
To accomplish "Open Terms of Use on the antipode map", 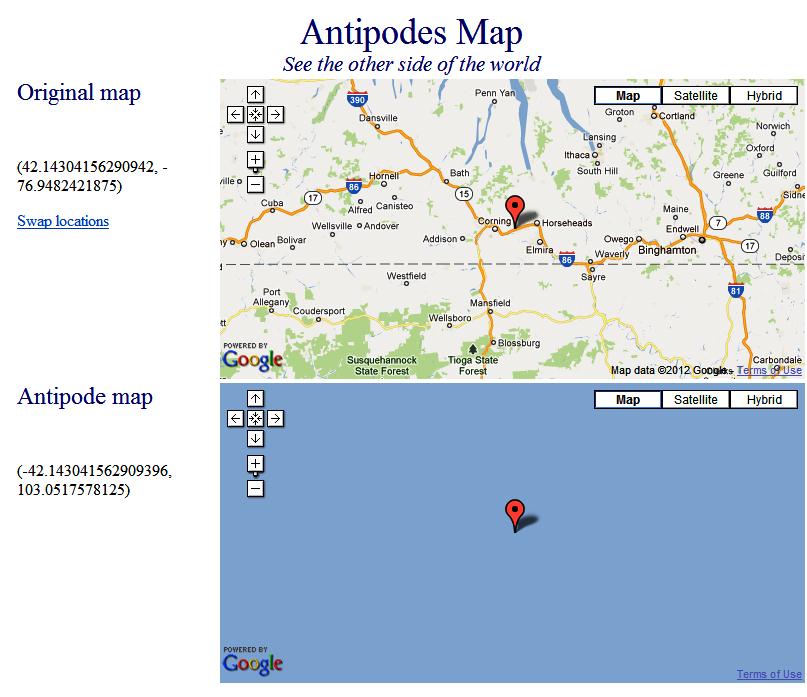I will click(769, 675).
